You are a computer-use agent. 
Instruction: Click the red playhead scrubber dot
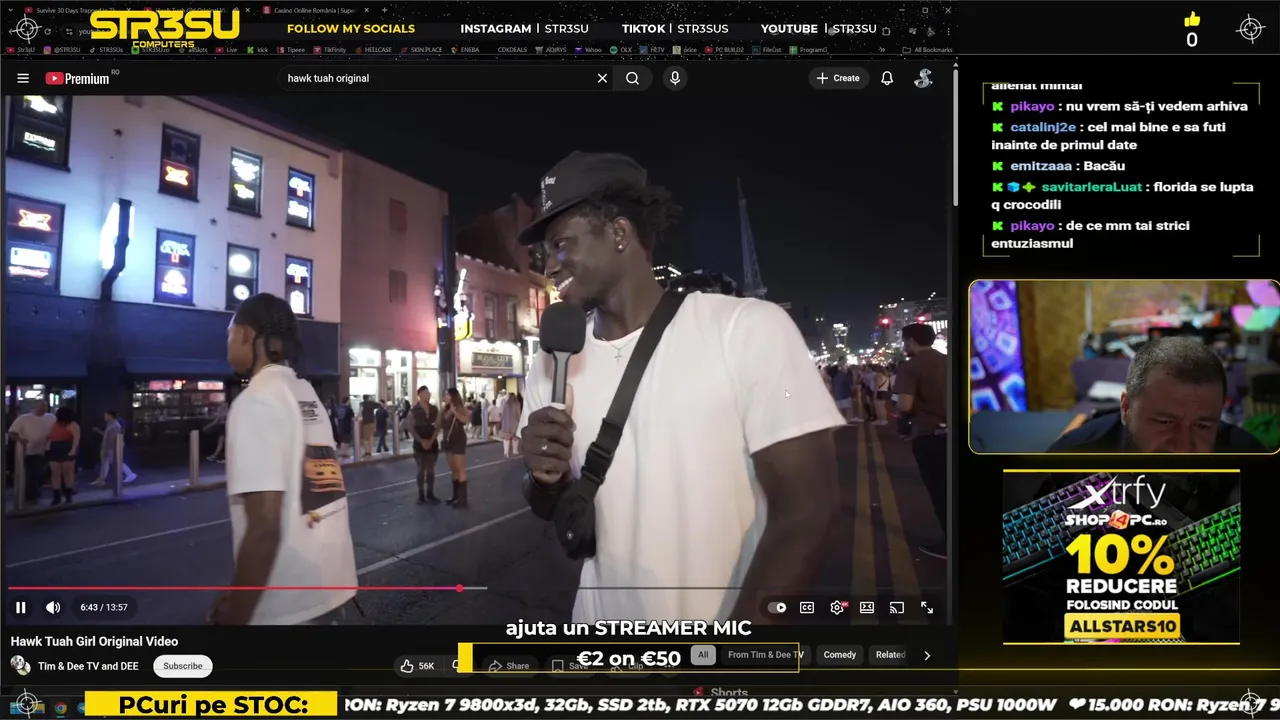coord(459,588)
